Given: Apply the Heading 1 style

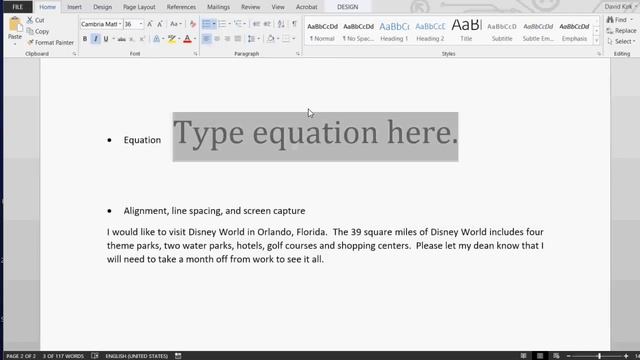Looking at the screenshot, I should (x=394, y=32).
